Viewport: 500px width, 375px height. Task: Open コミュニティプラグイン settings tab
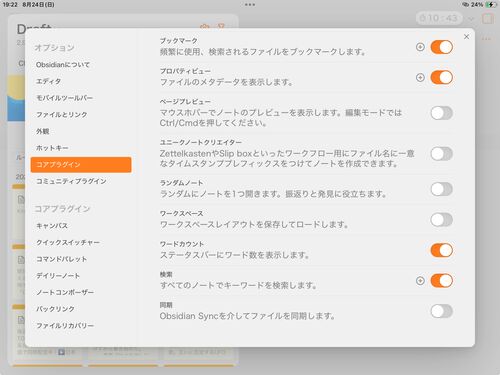tap(81, 181)
